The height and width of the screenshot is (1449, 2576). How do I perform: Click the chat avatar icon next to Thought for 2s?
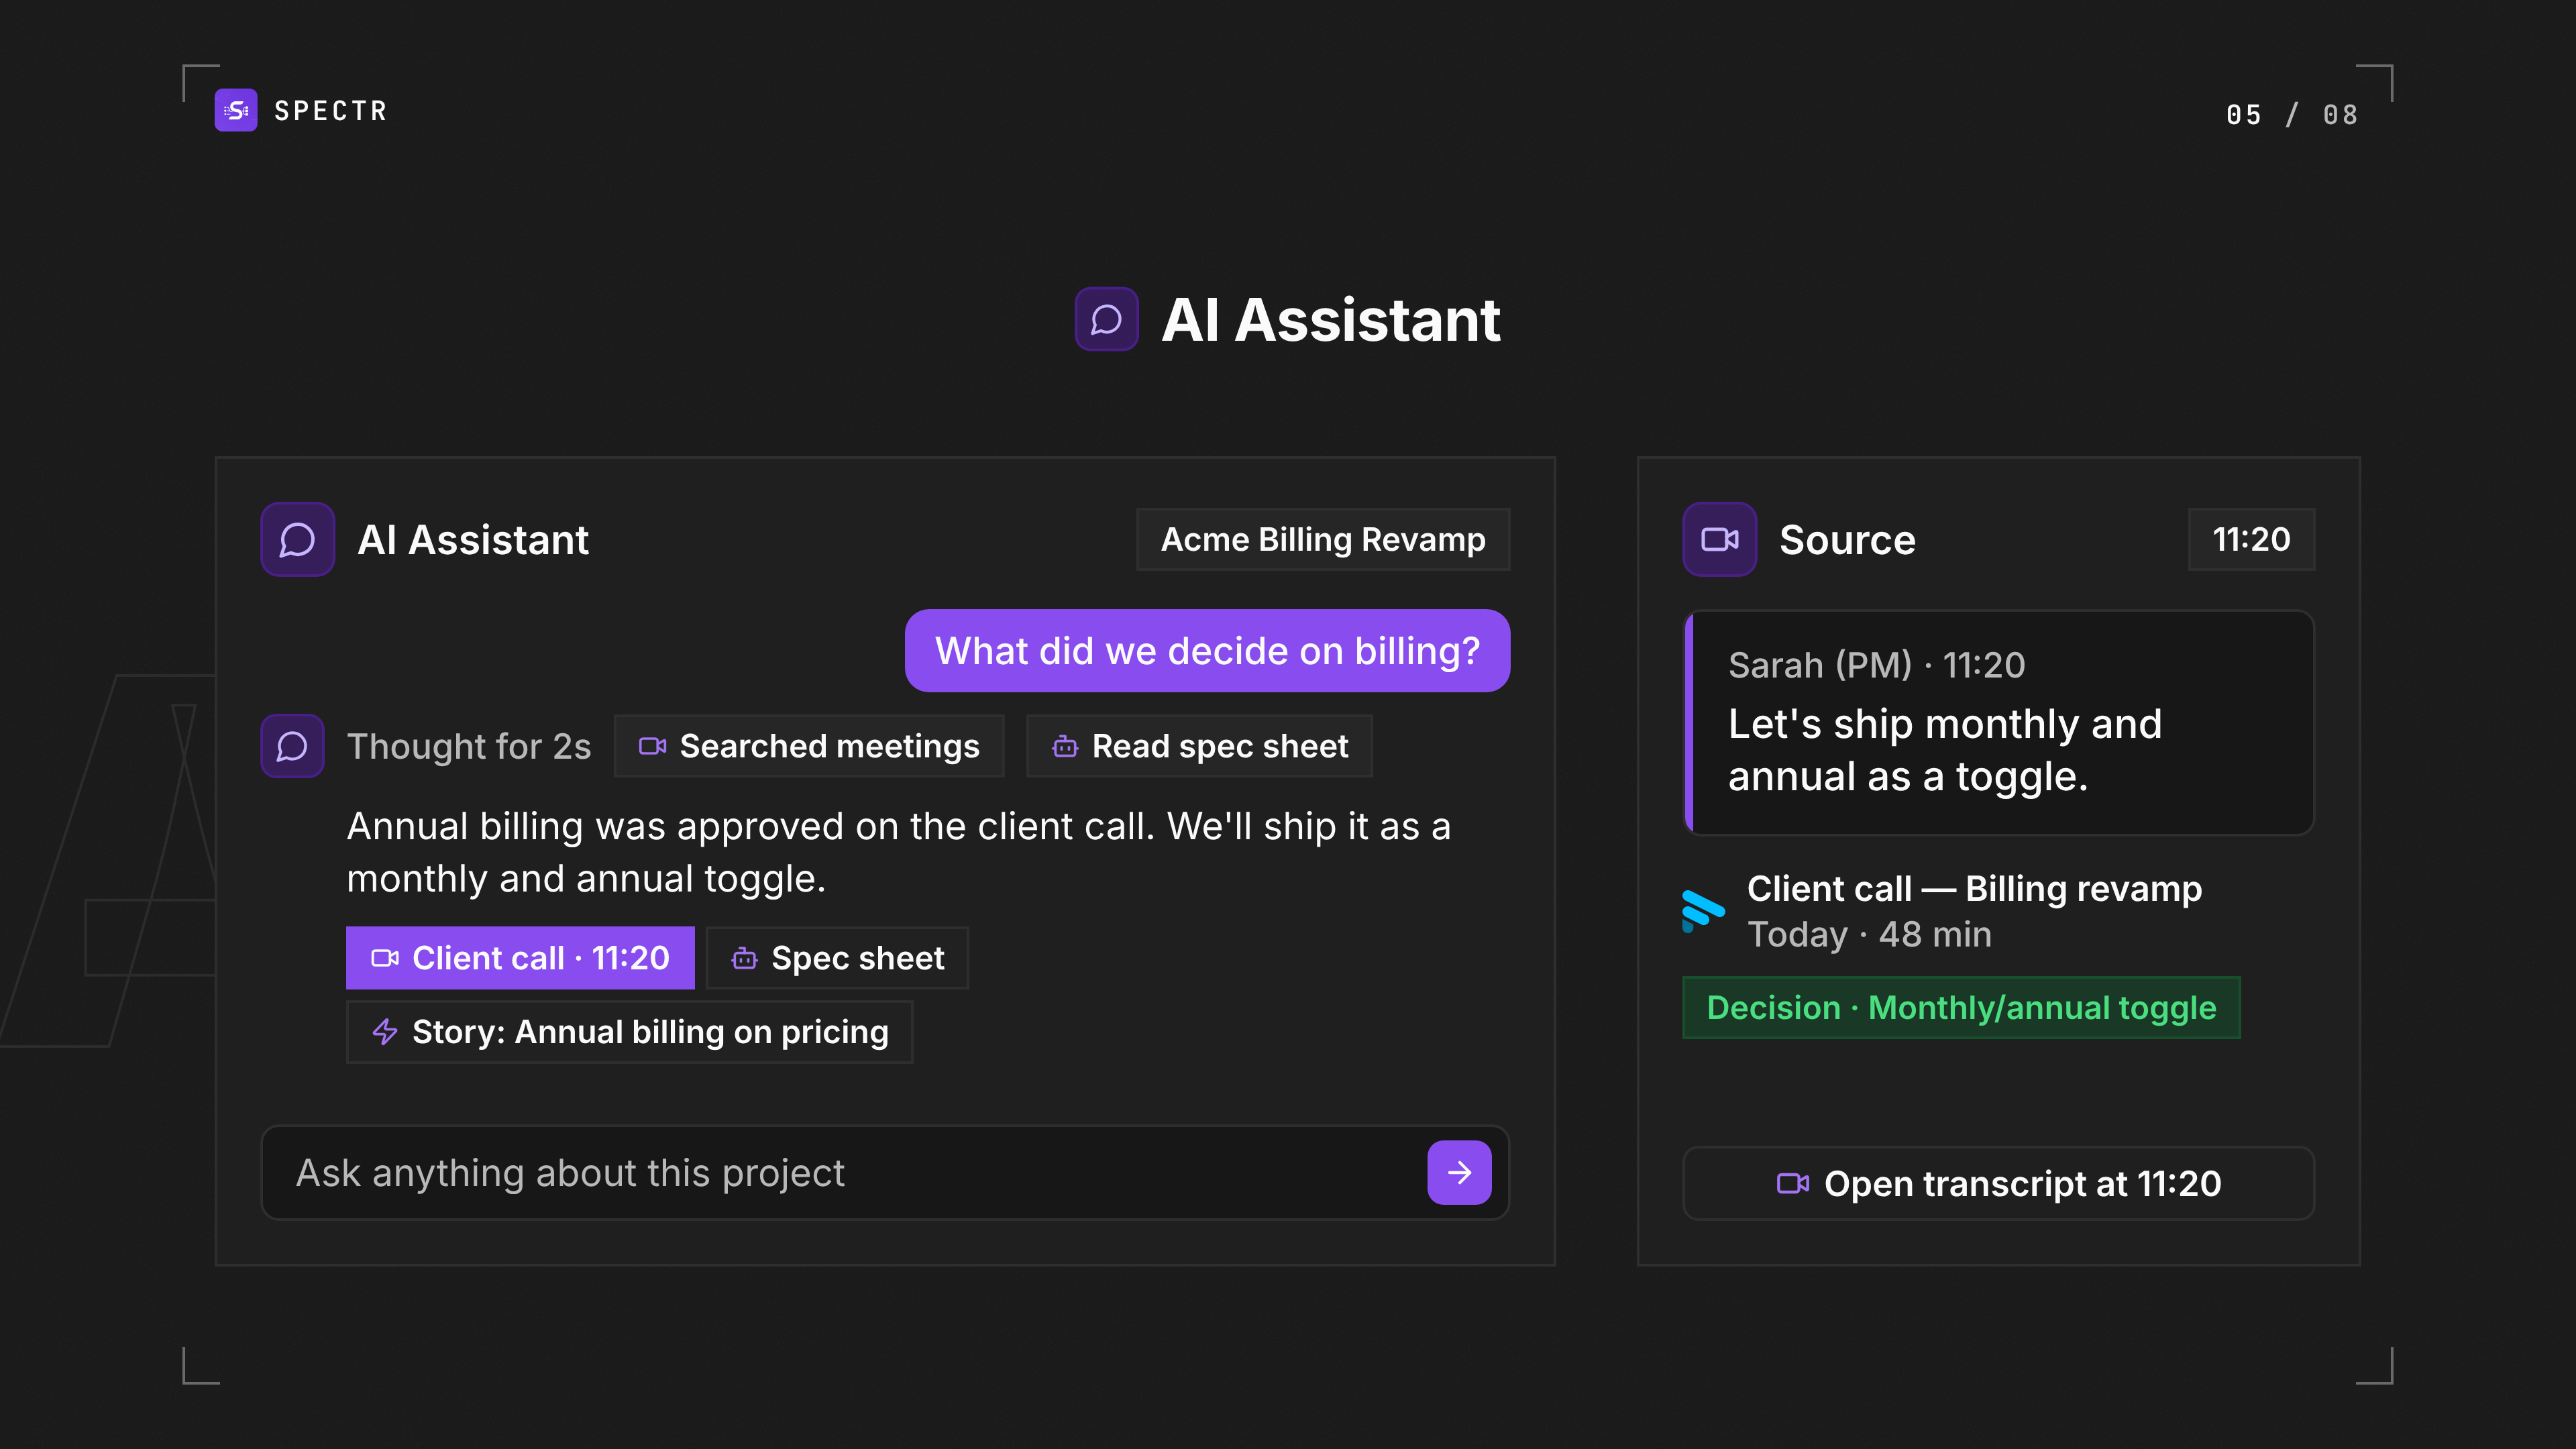click(x=292, y=746)
